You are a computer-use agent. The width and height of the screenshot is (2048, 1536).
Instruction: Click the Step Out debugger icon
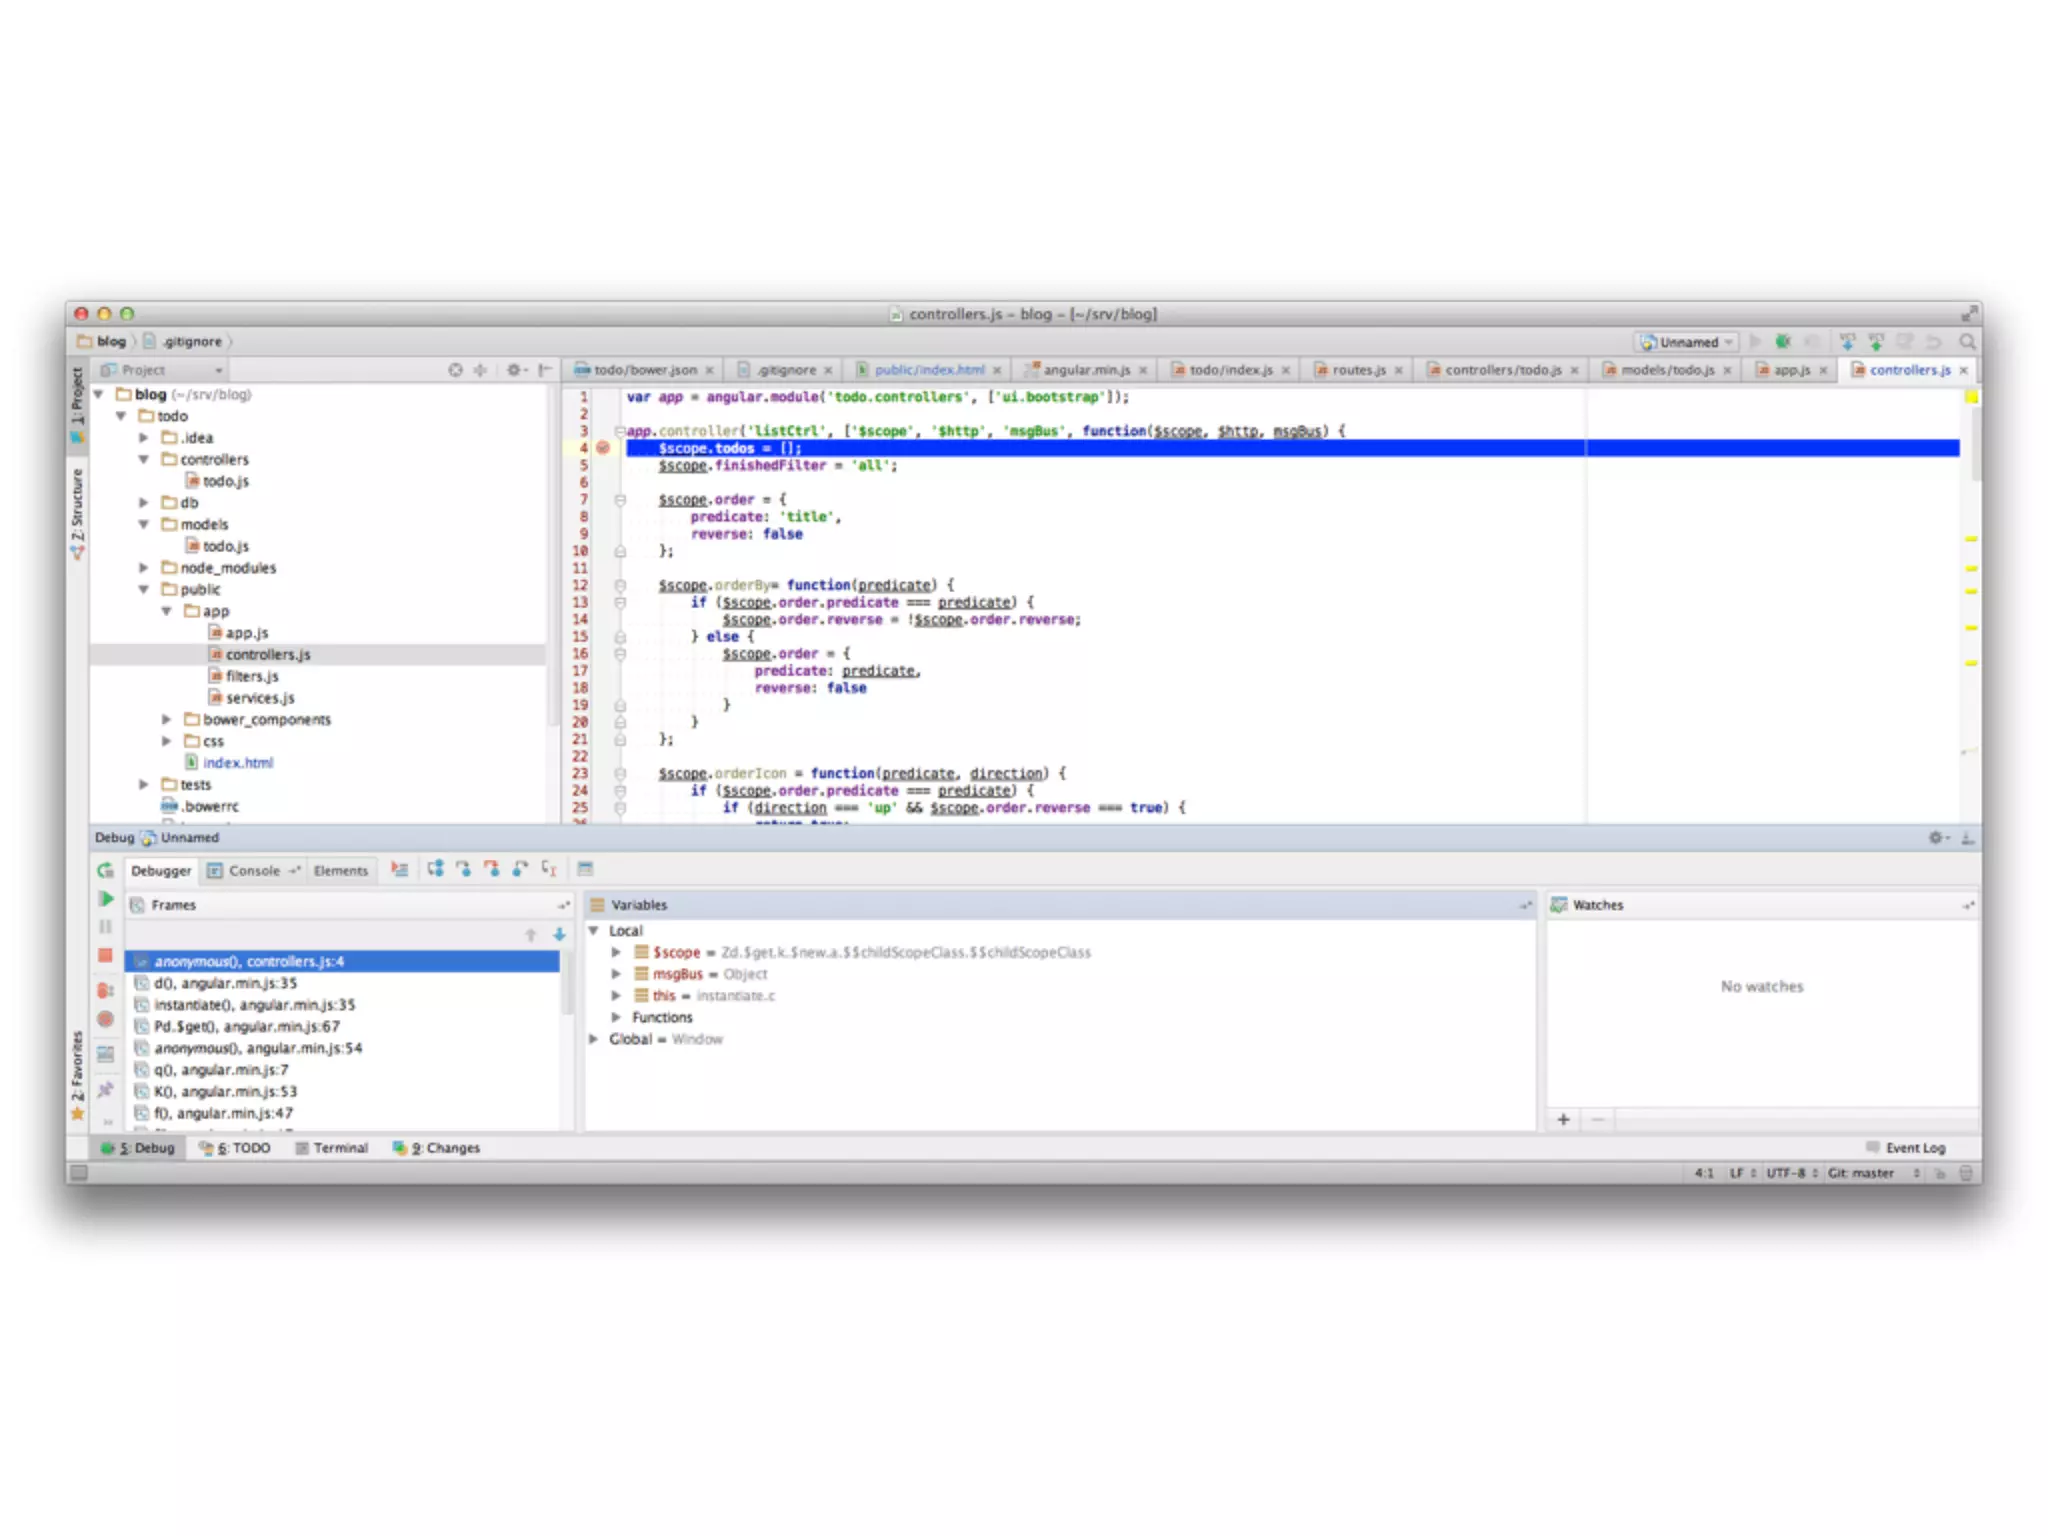click(520, 869)
